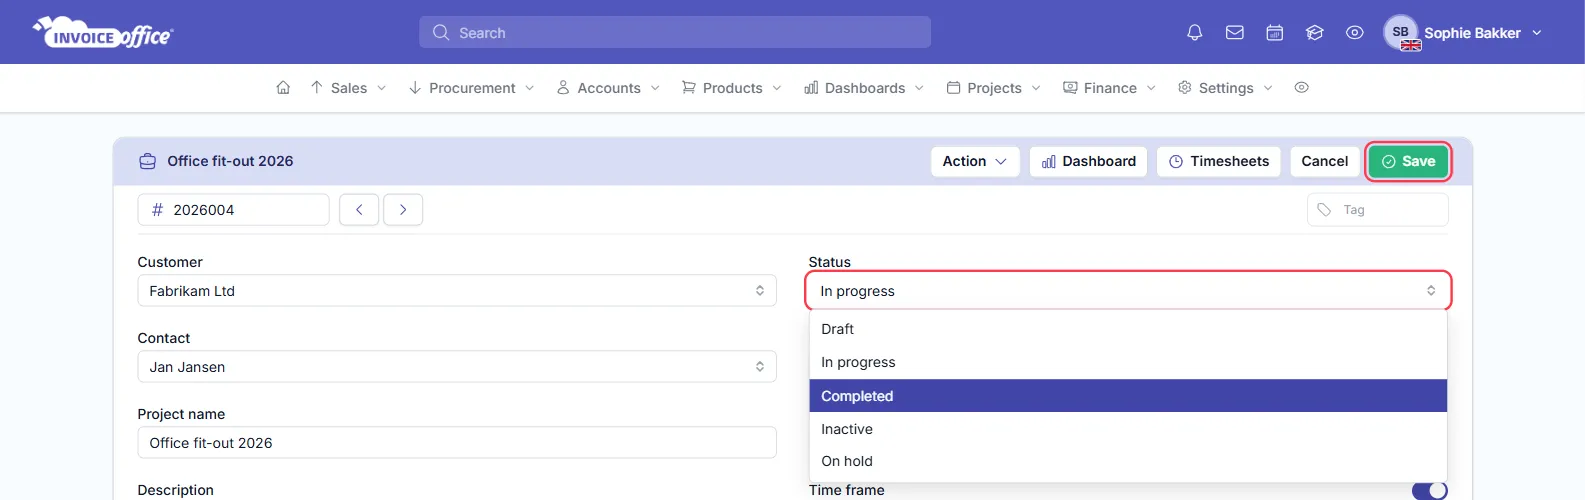The height and width of the screenshot is (500, 1585).
Task: Open the notifications bell icon
Action: click(1194, 33)
